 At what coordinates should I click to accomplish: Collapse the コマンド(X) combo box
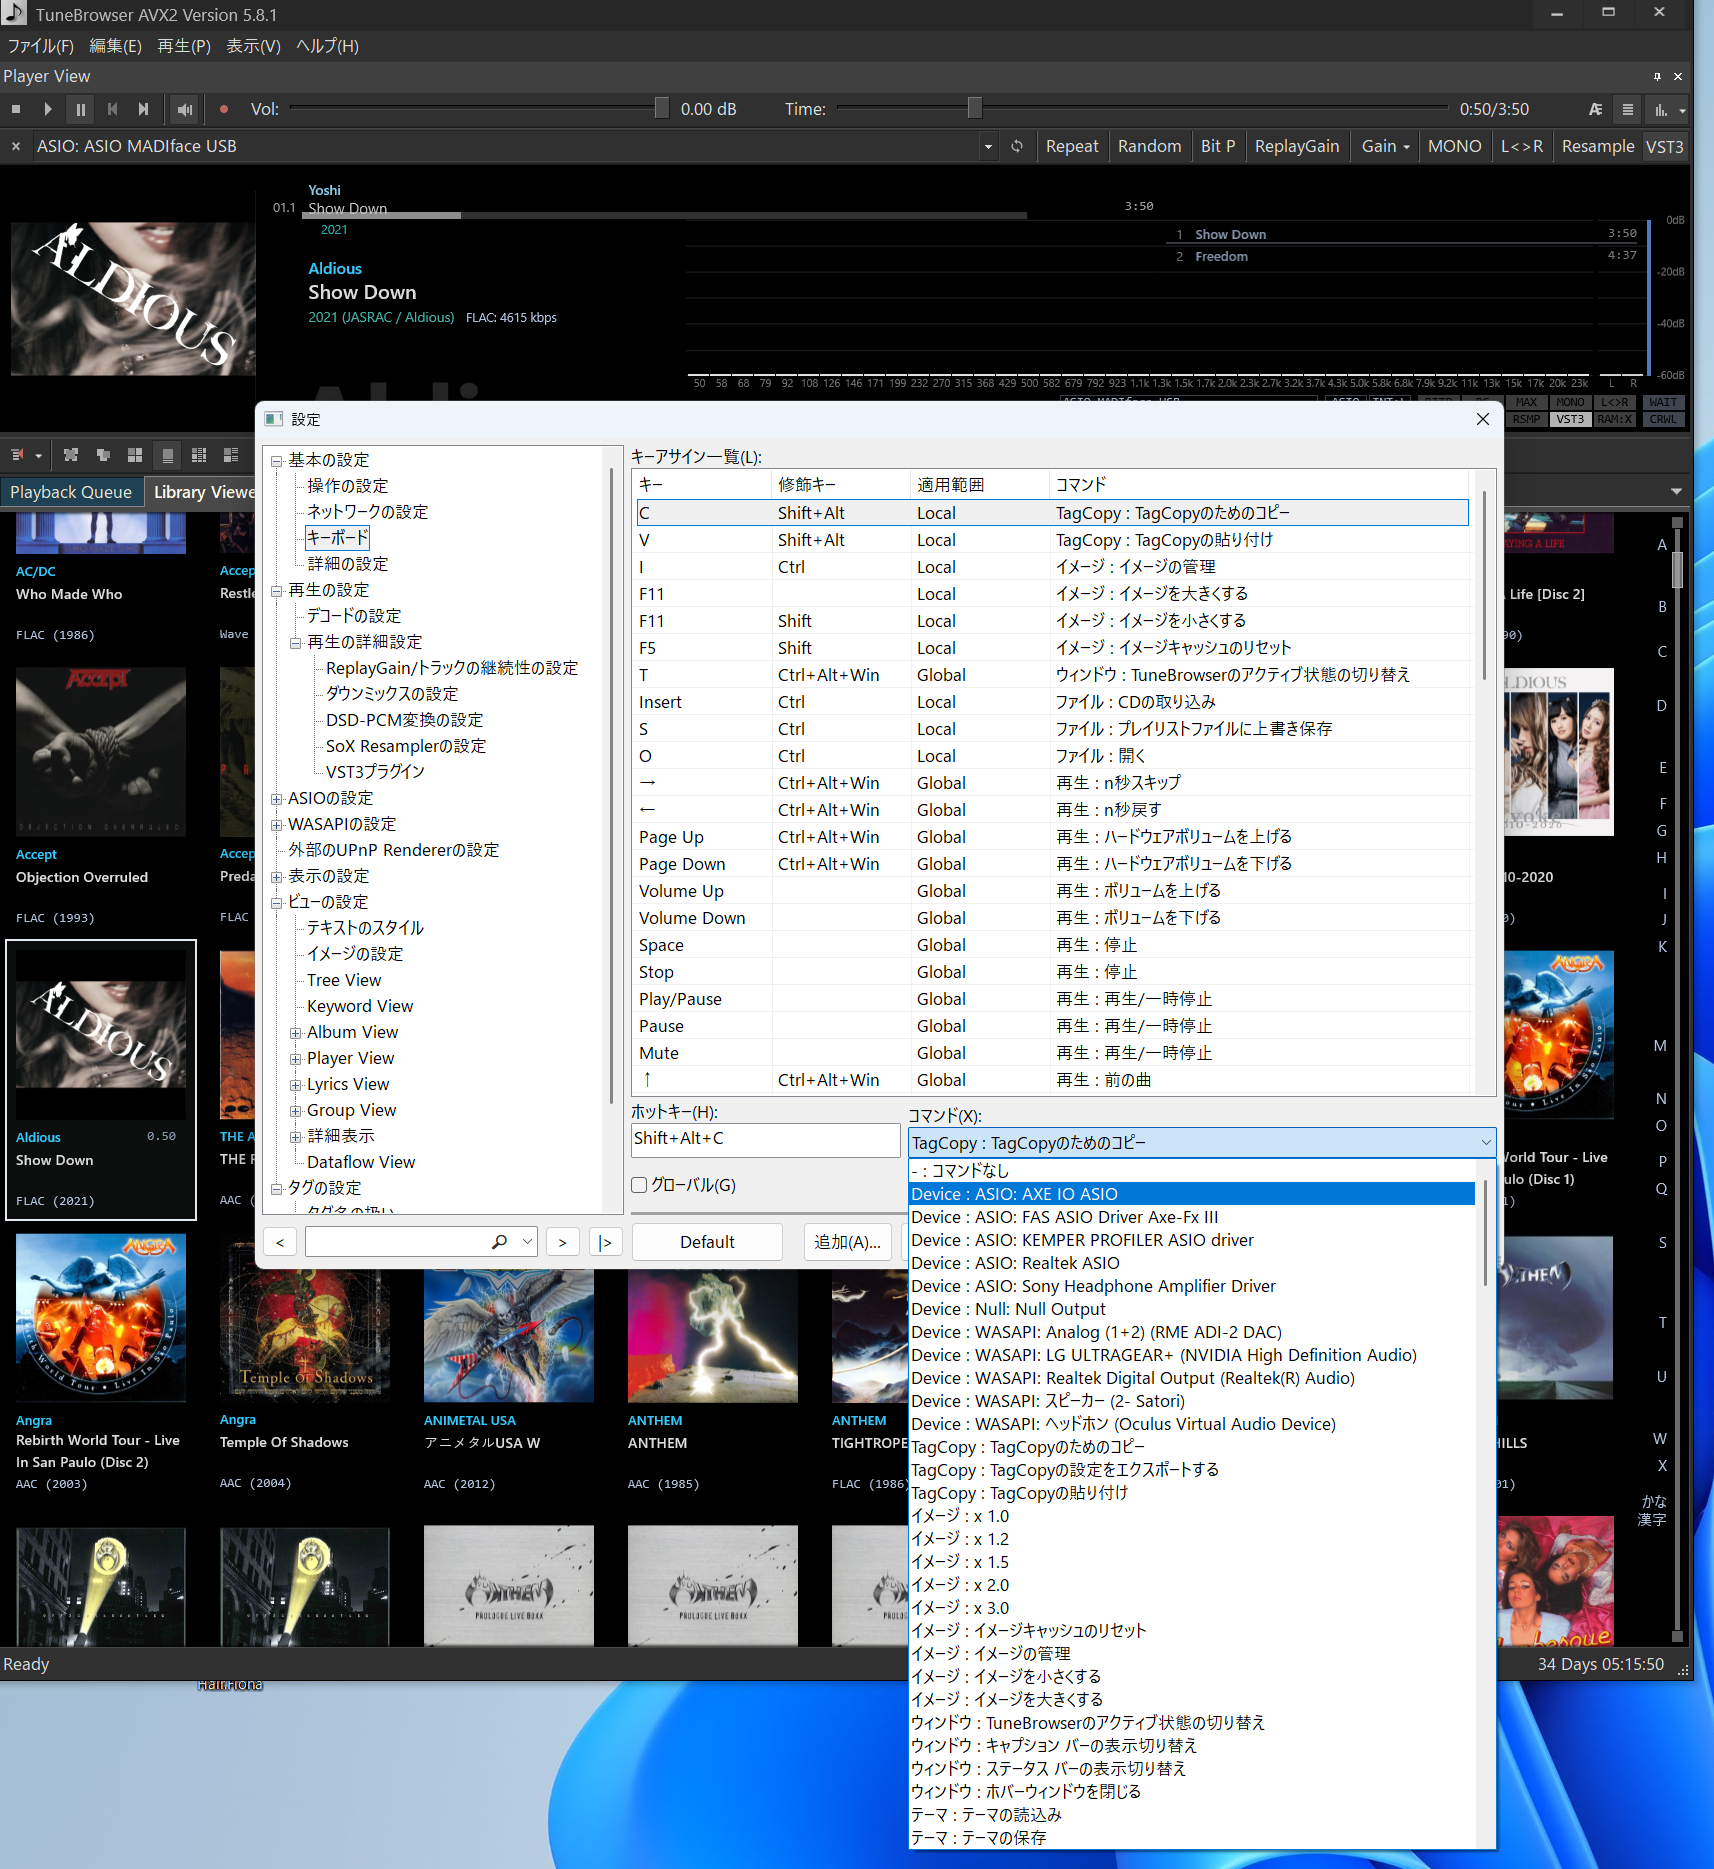[1485, 1142]
